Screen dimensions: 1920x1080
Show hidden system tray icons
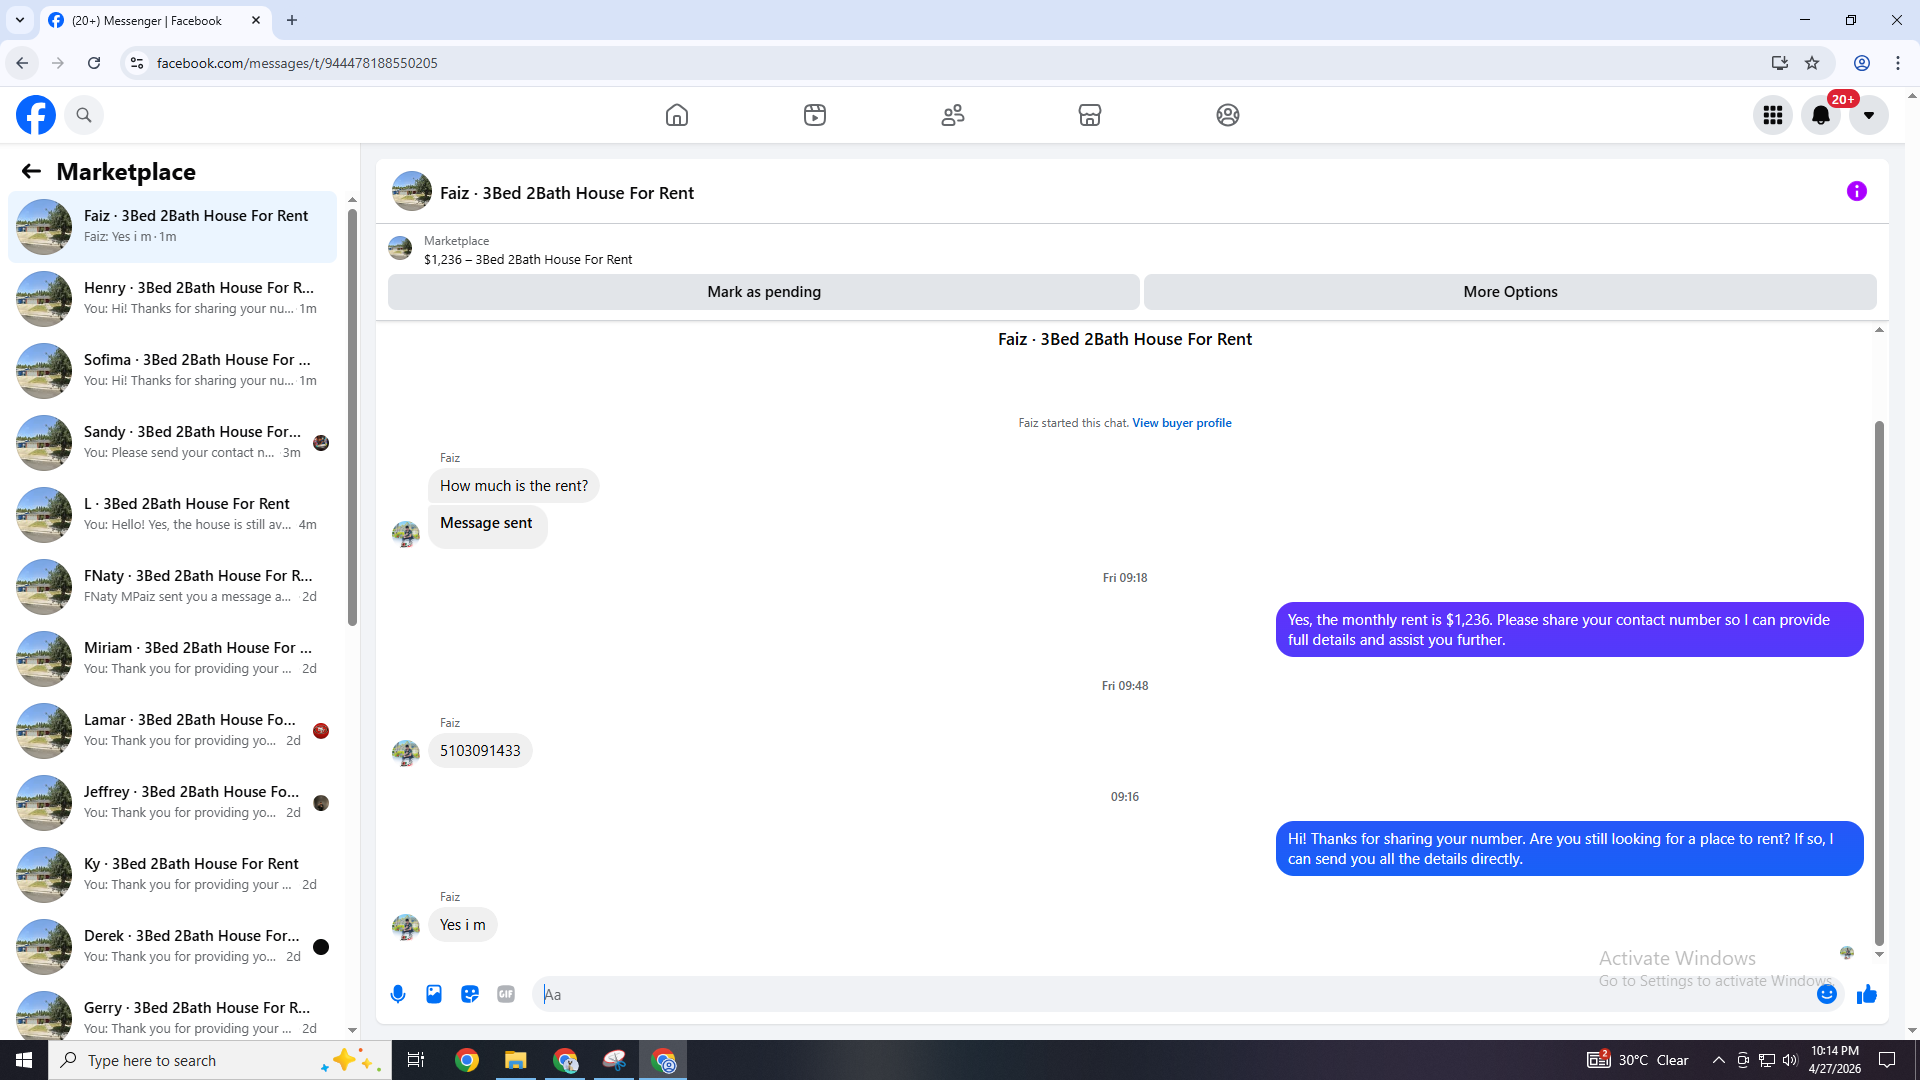1718,1060
